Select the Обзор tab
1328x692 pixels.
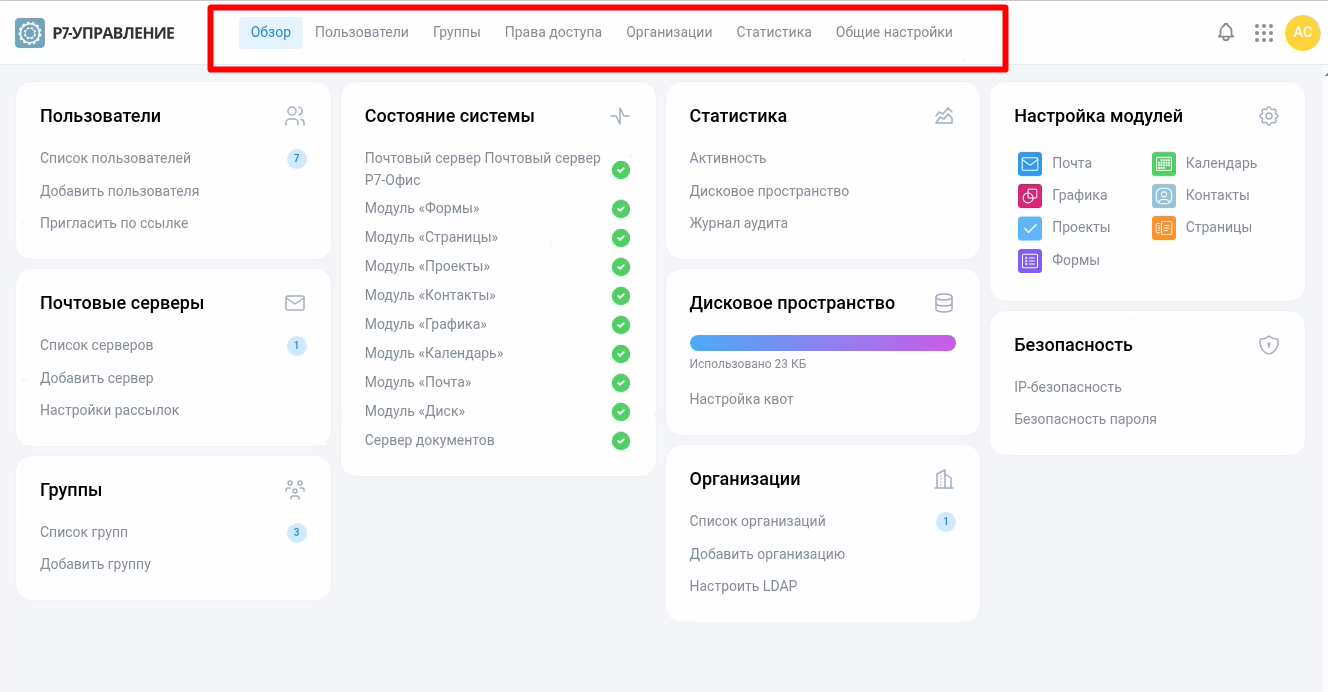(x=271, y=32)
